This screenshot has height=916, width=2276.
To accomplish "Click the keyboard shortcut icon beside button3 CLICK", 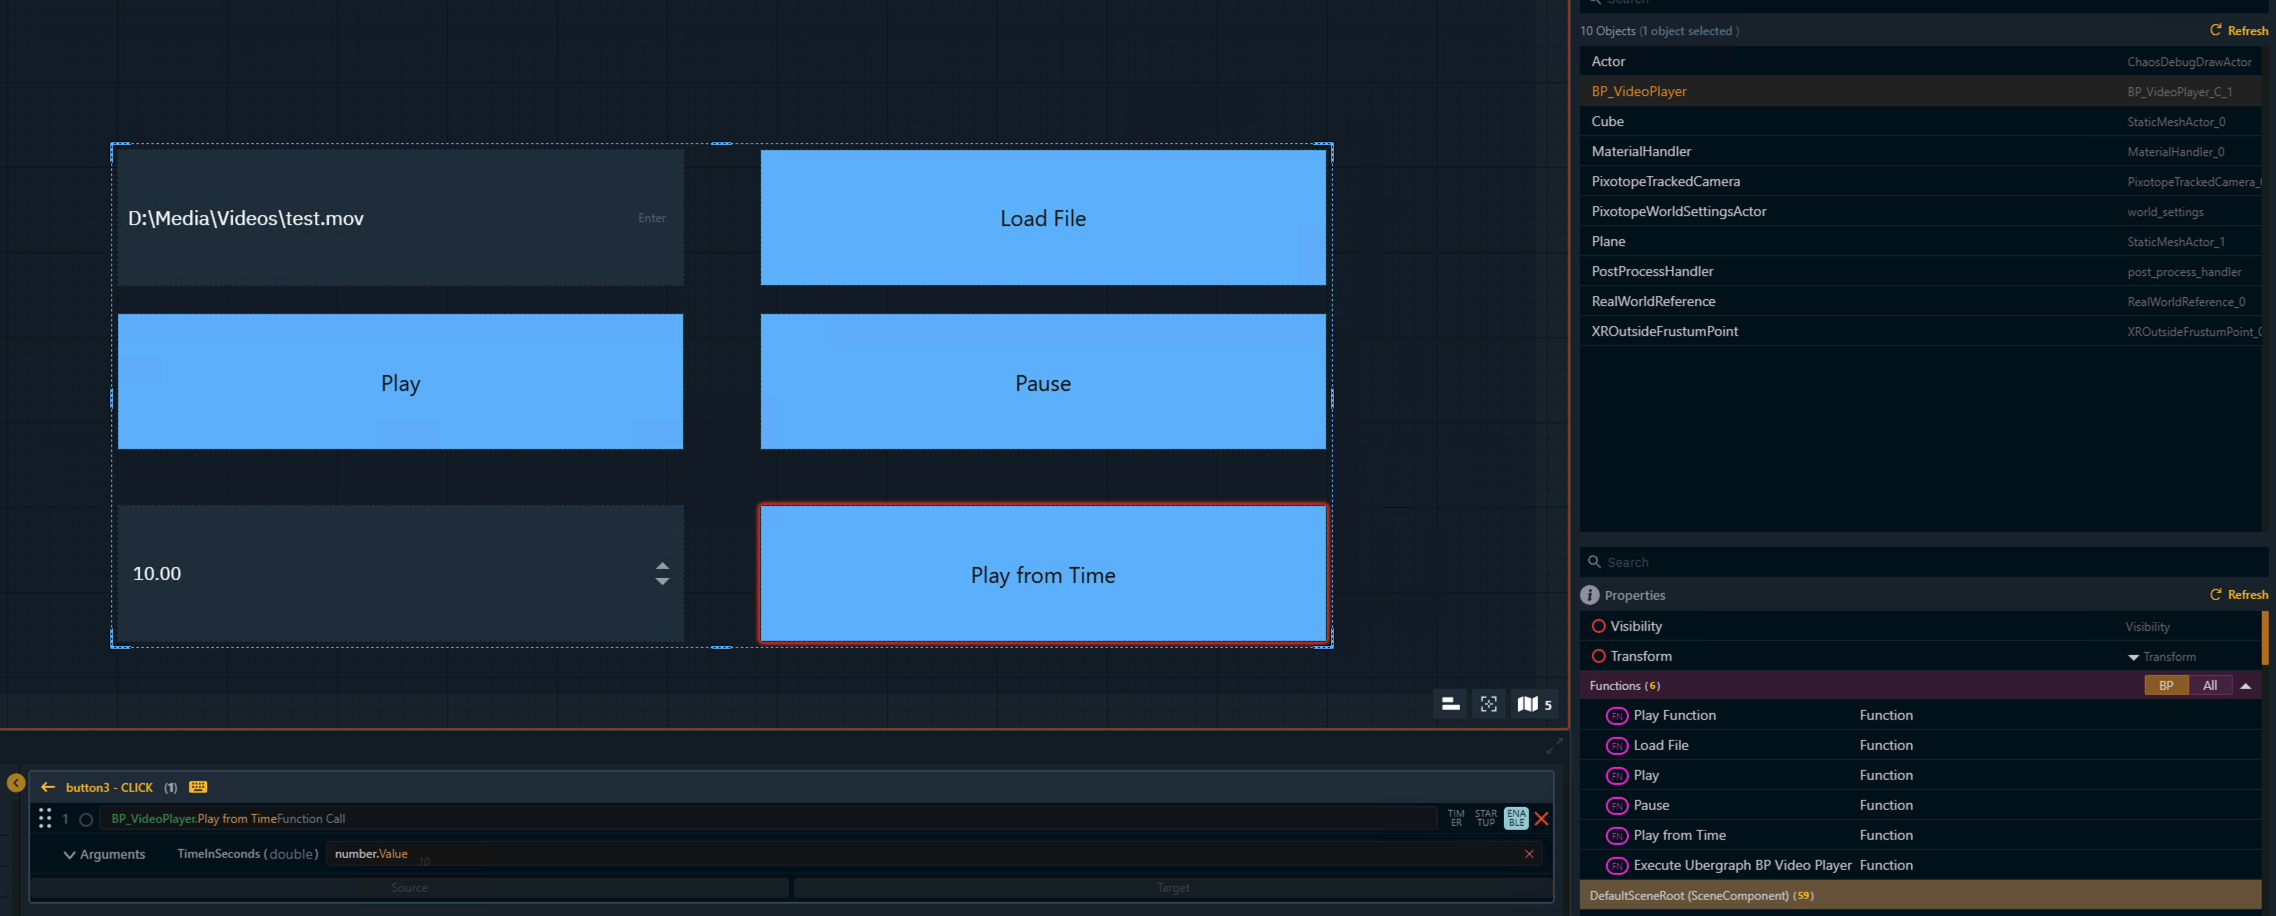I will pos(198,787).
